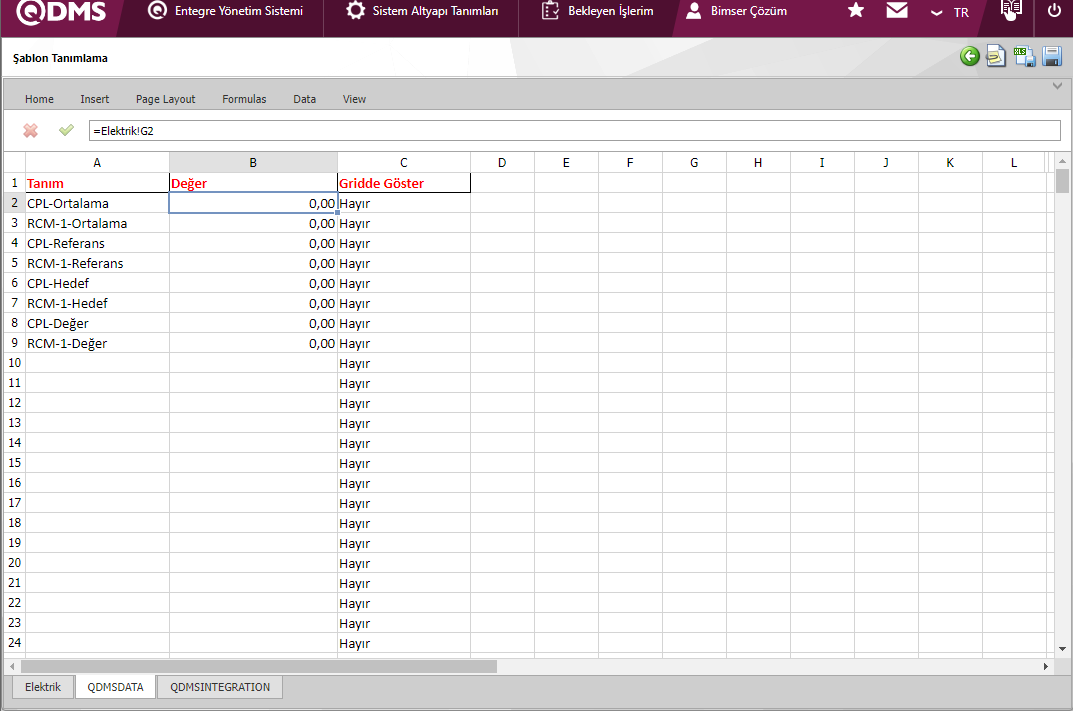Click the formula bar input field
The height and width of the screenshot is (711, 1073).
(x=574, y=130)
